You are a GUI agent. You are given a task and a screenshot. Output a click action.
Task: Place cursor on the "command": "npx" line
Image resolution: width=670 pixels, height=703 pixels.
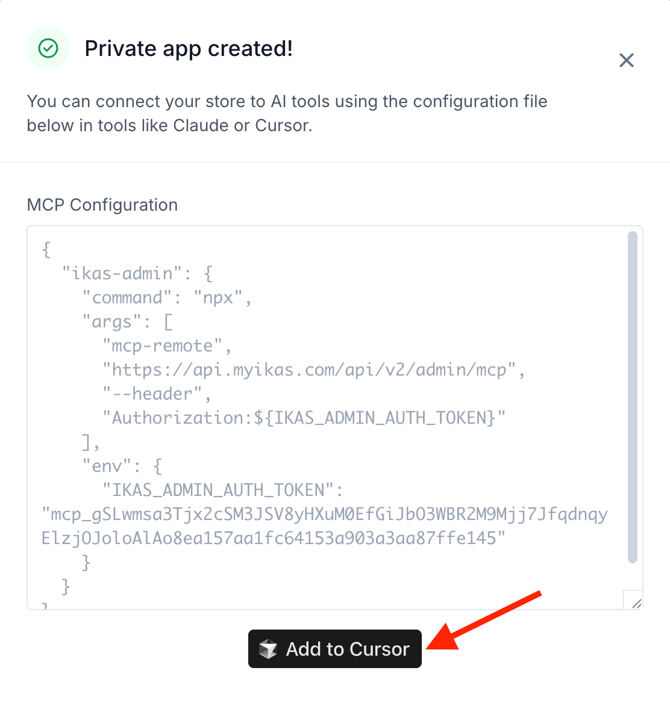167,297
